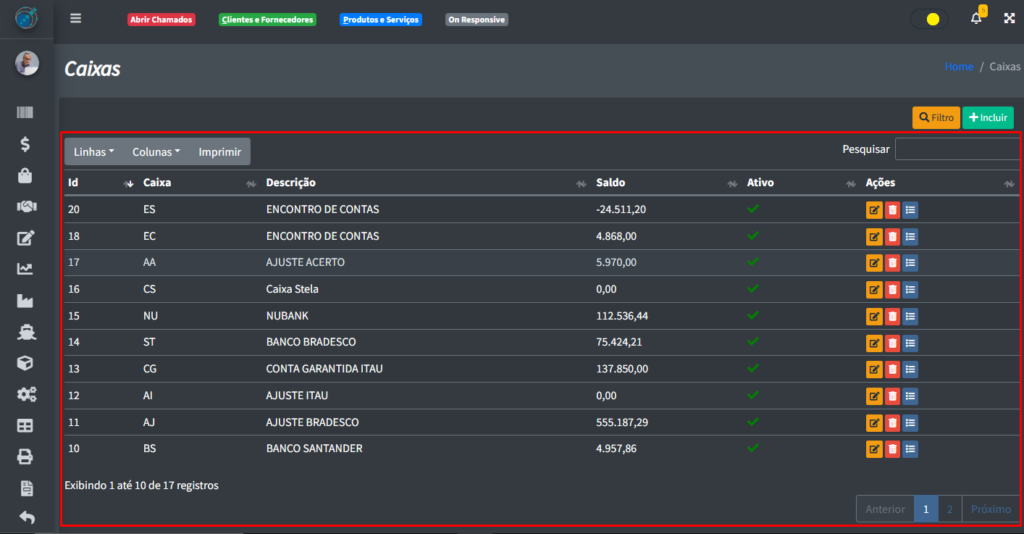Open Clientes e Fornecedores shortcut

(x=267, y=19)
